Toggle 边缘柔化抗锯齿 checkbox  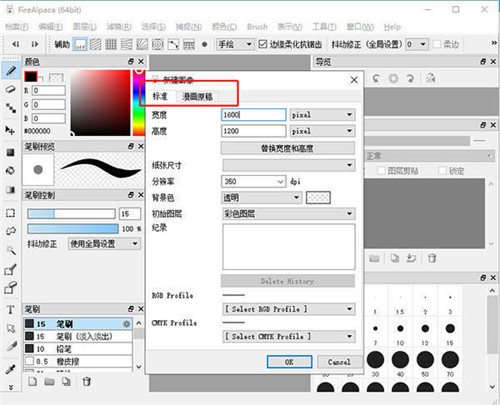[x=263, y=44]
